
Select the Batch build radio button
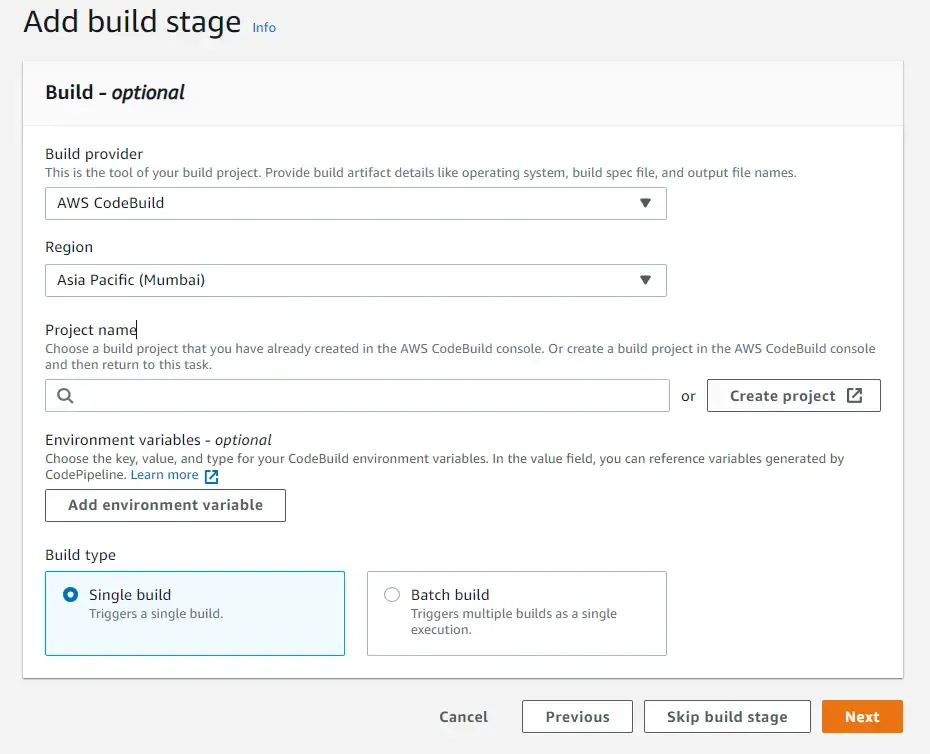click(x=392, y=594)
